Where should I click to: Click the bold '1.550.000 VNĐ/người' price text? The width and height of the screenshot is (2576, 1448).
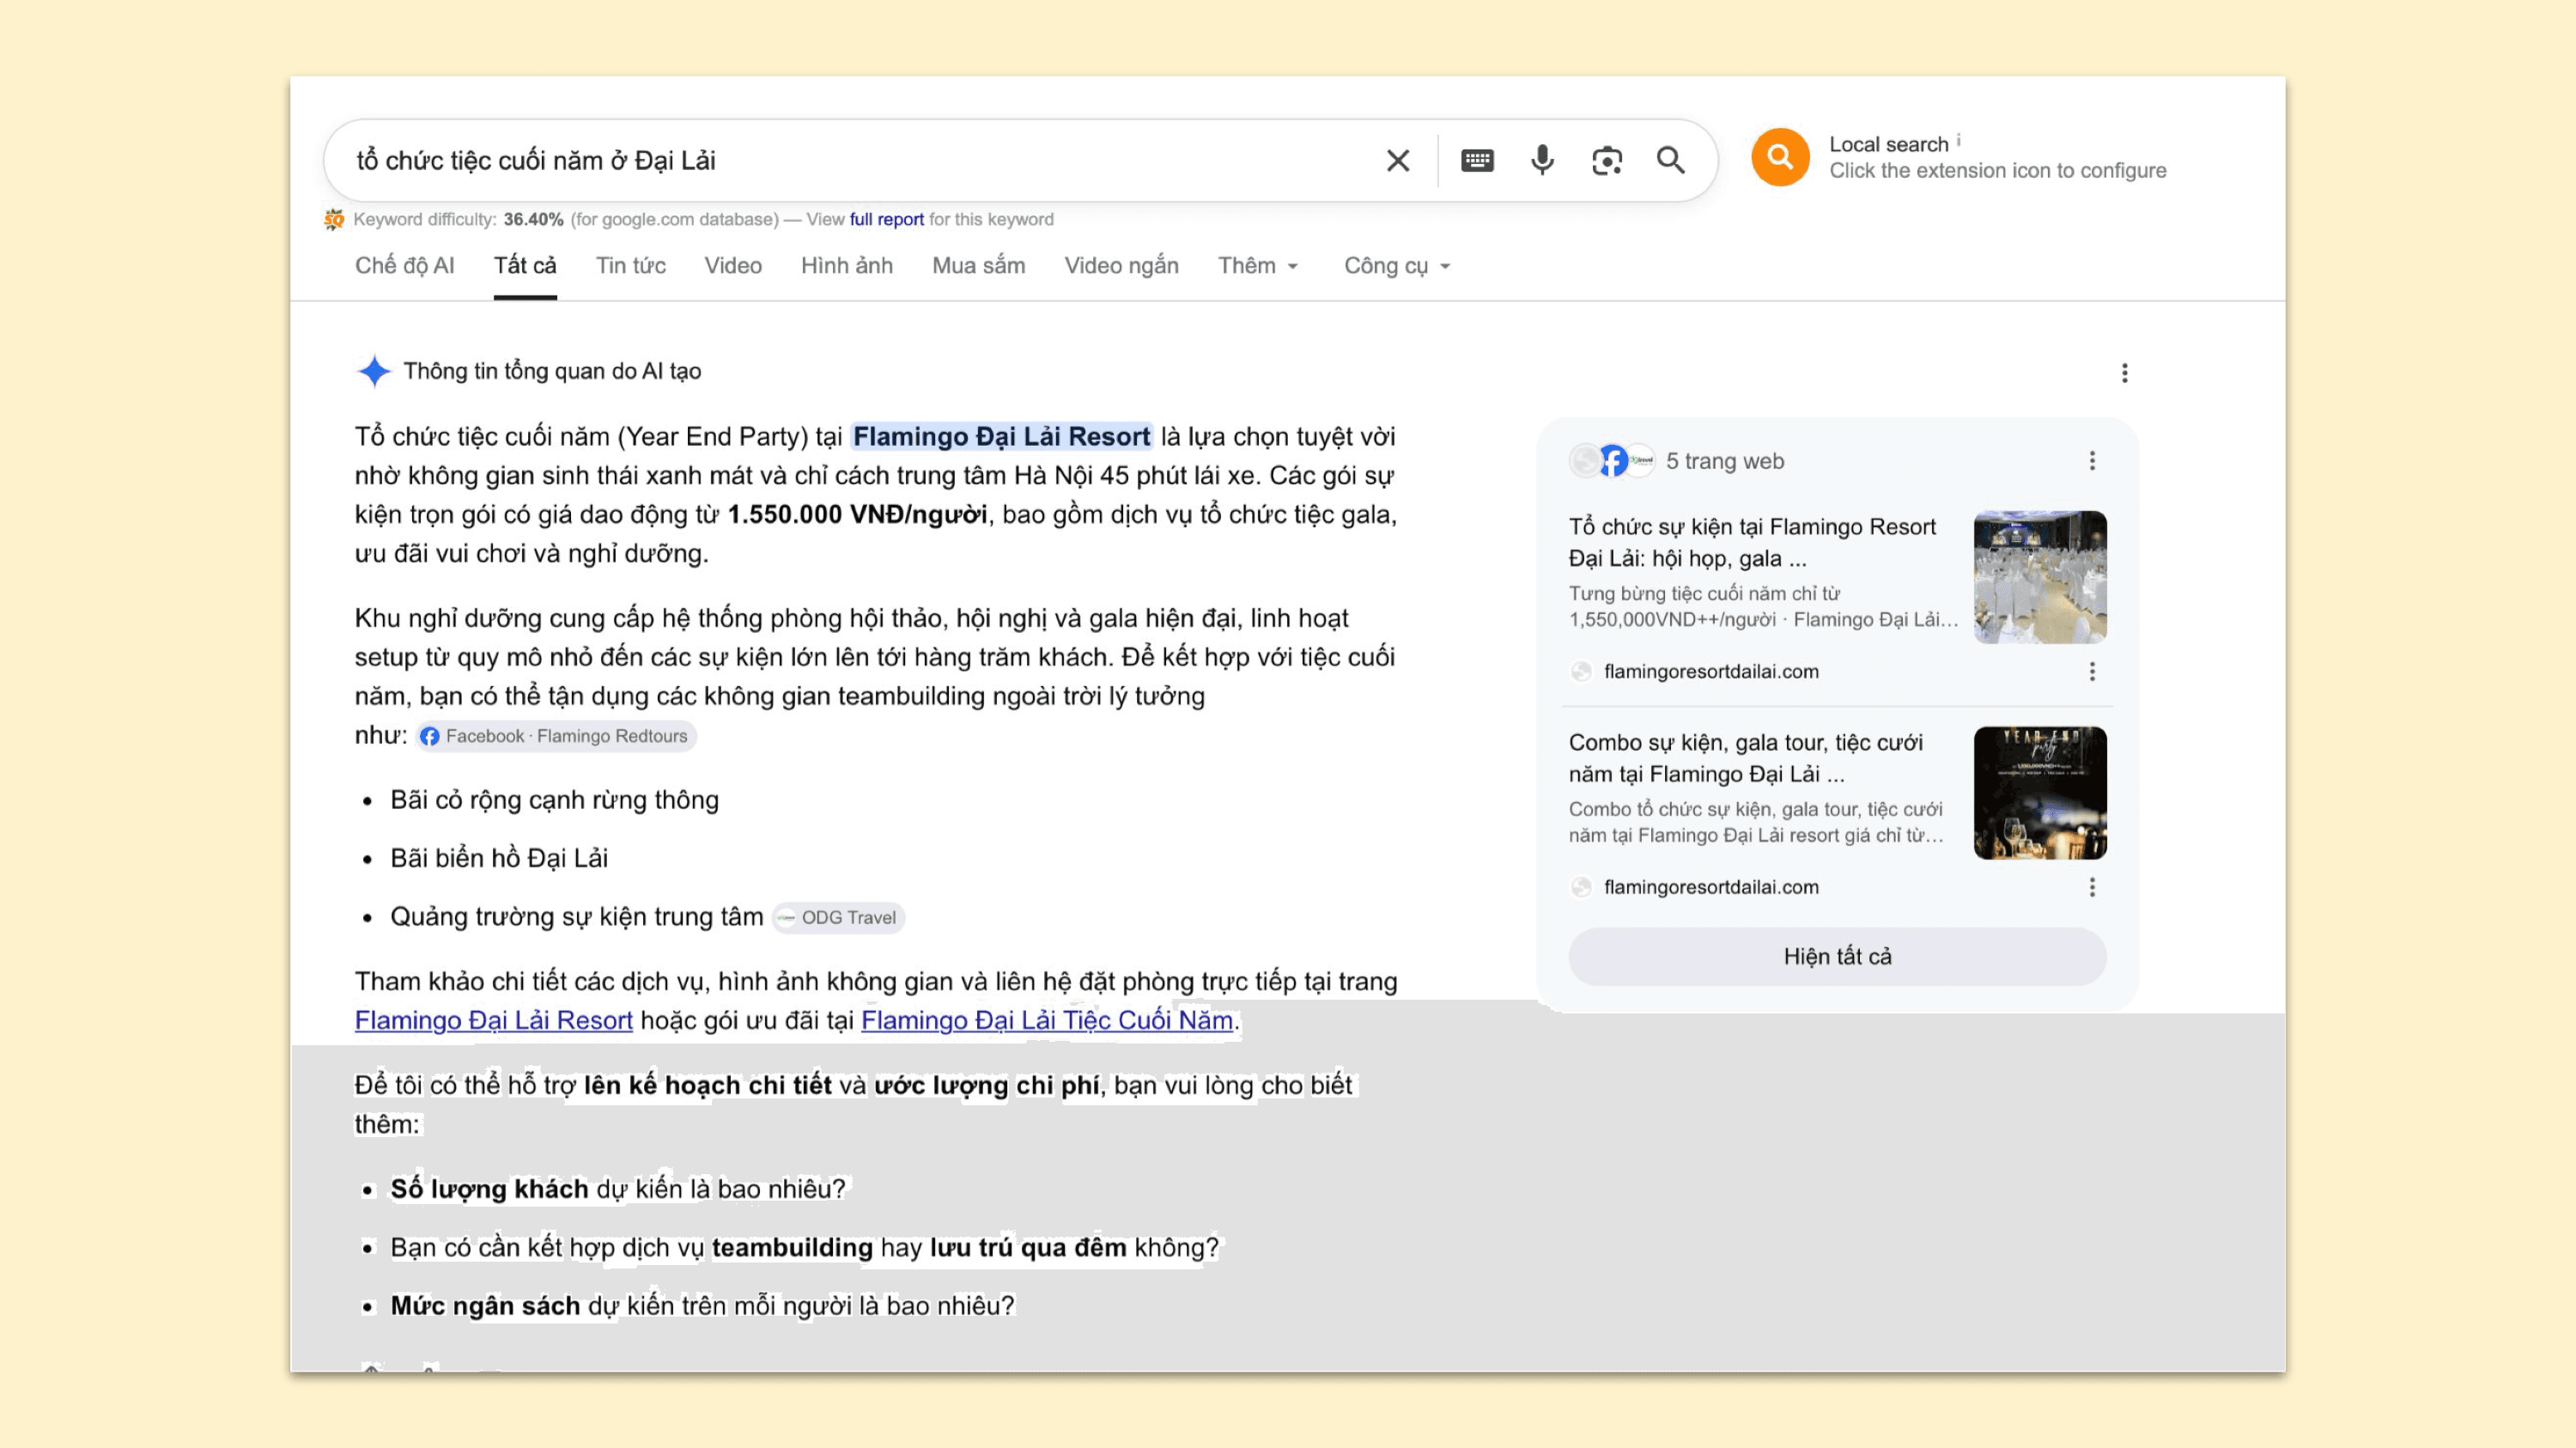tap(857, 514)
